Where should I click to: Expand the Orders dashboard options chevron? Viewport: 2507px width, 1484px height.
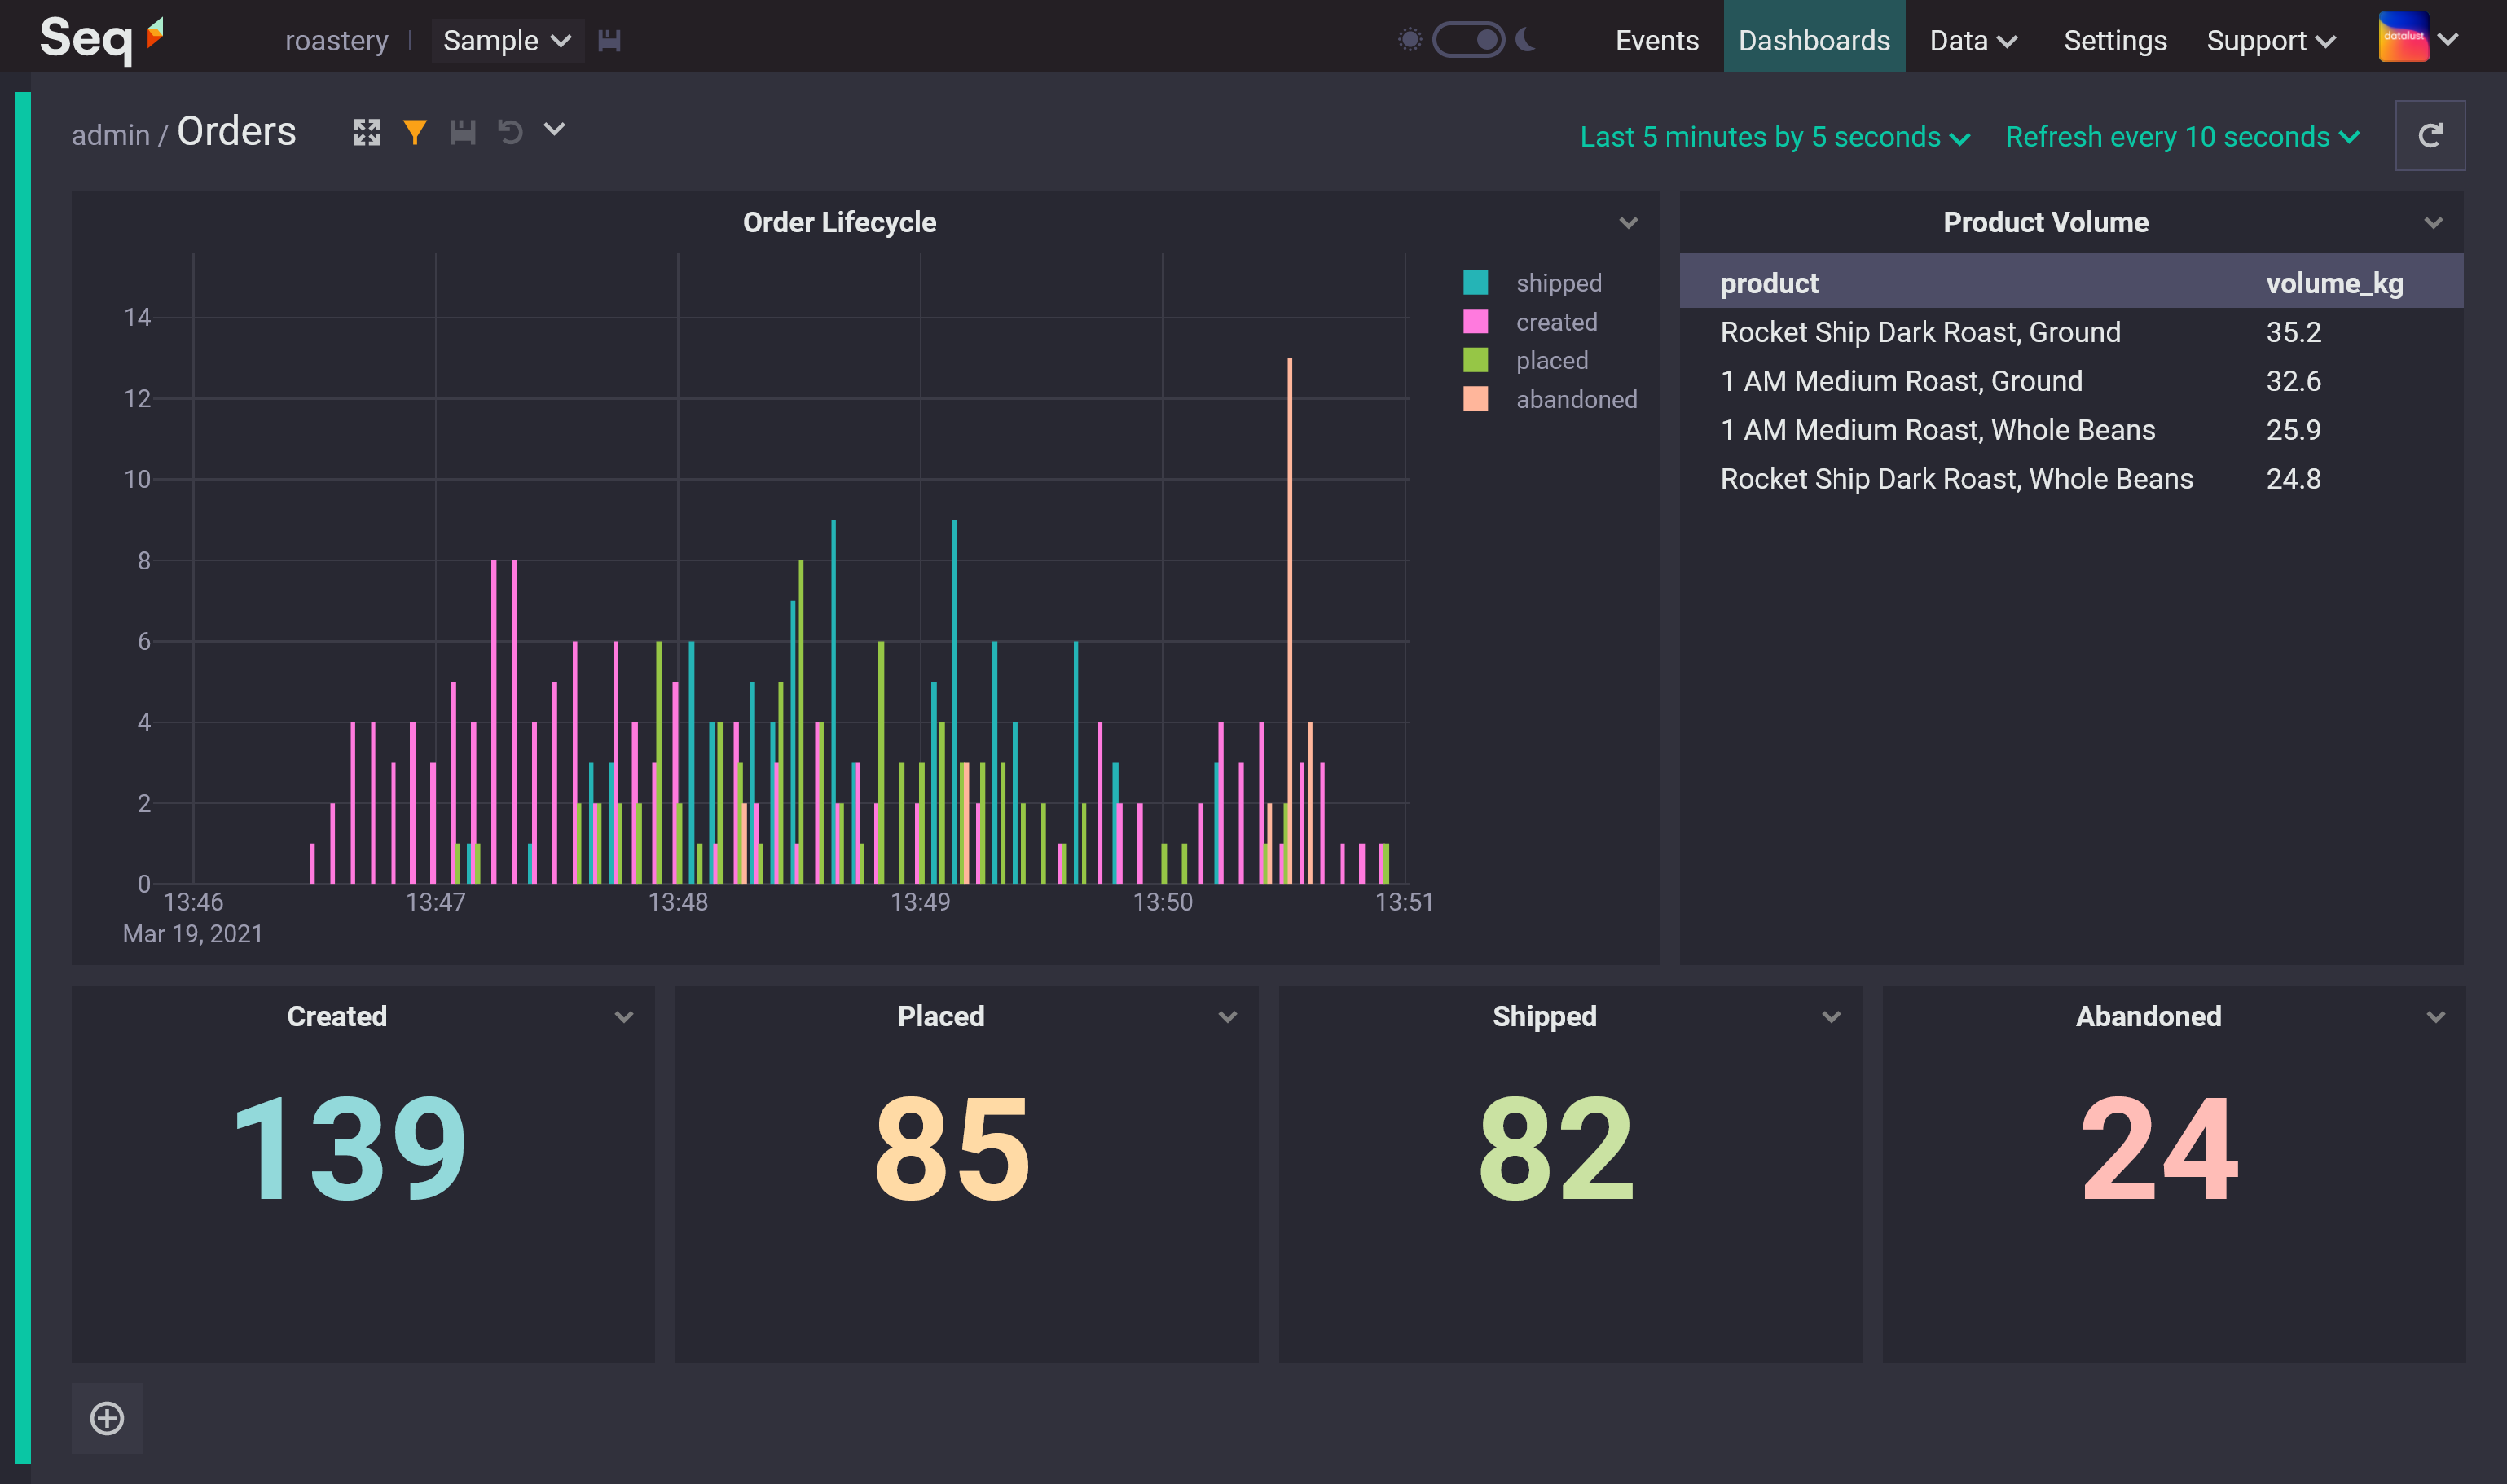coord(554,130)
